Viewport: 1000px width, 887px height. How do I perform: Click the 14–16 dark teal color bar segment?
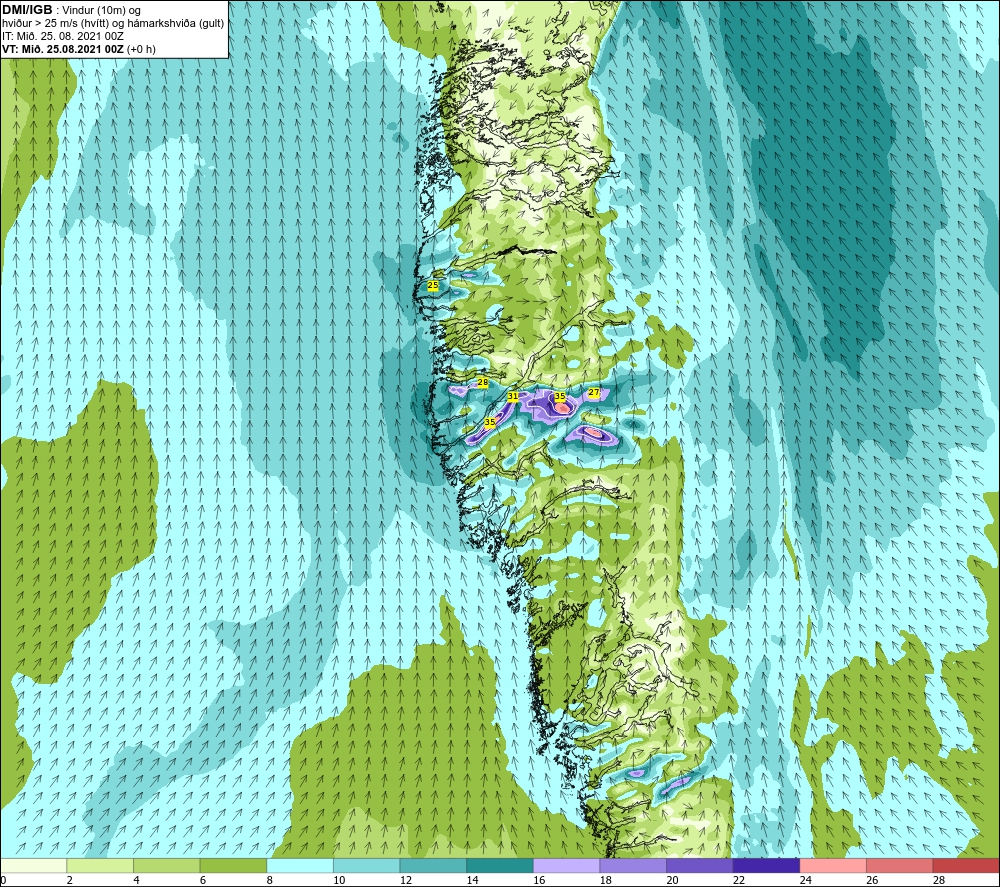click(x=499, y=865)
